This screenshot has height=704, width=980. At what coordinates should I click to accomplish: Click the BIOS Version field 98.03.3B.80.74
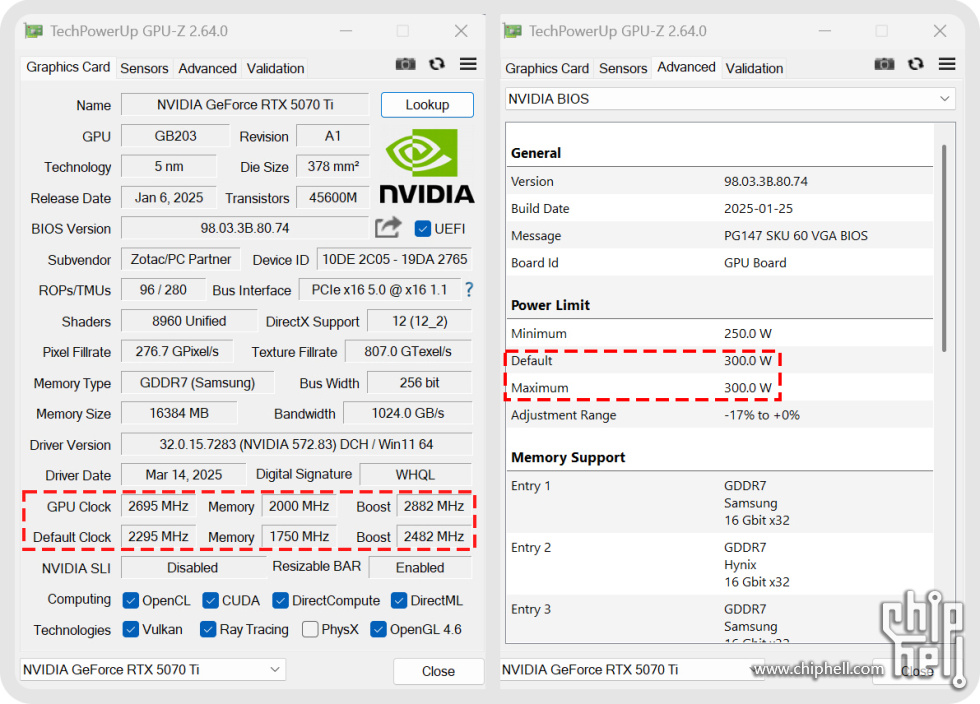[245, 228]
